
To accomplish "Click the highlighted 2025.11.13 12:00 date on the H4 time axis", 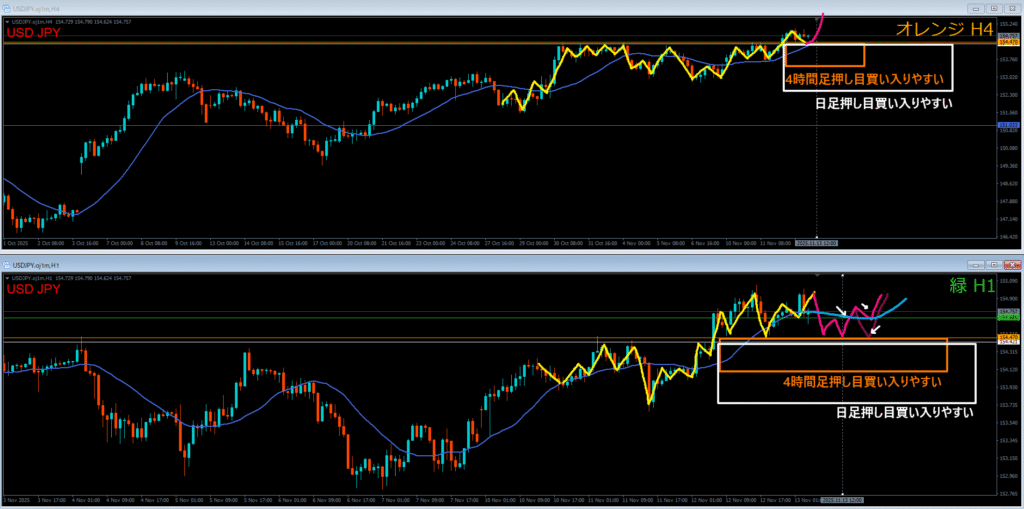I will (x=816, y=243).
